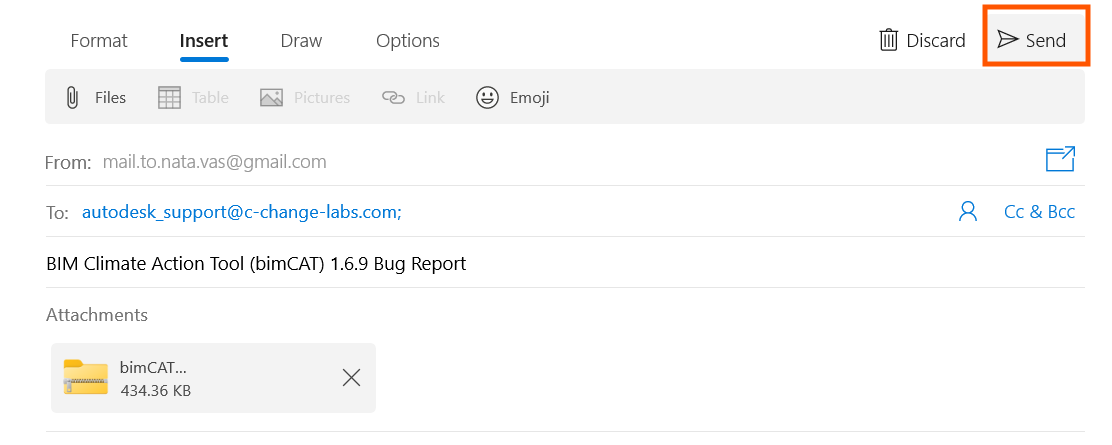
Task: Click the Link chain icon
Action: click(x=413, y=97)
